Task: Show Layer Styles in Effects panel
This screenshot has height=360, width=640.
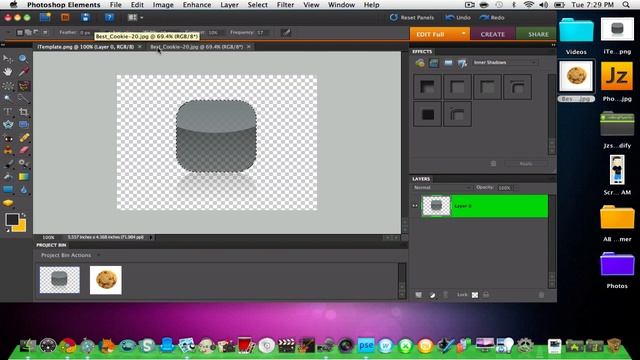Action: tap(434, 63)
